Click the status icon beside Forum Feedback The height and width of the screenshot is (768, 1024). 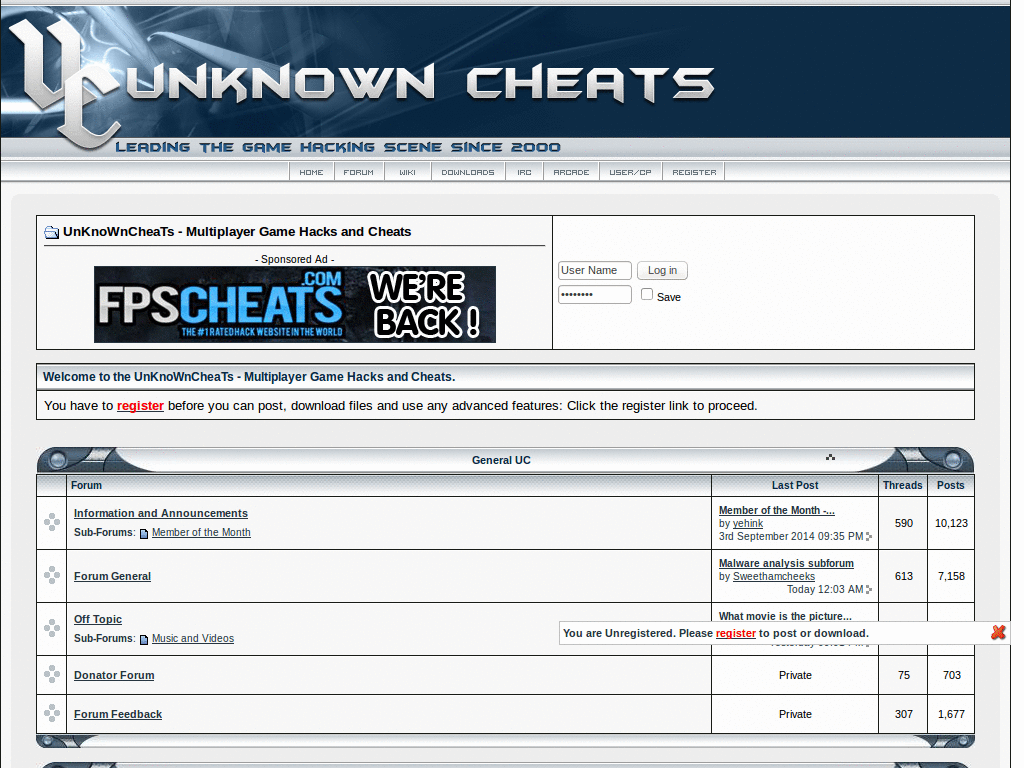point(51,714)
